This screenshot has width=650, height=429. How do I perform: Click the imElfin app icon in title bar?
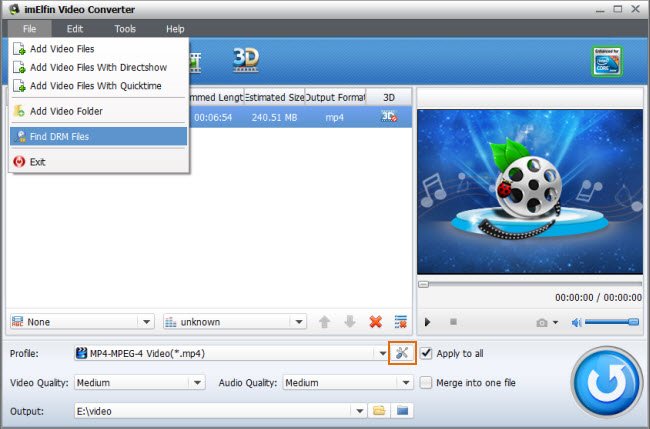[14, 9]
